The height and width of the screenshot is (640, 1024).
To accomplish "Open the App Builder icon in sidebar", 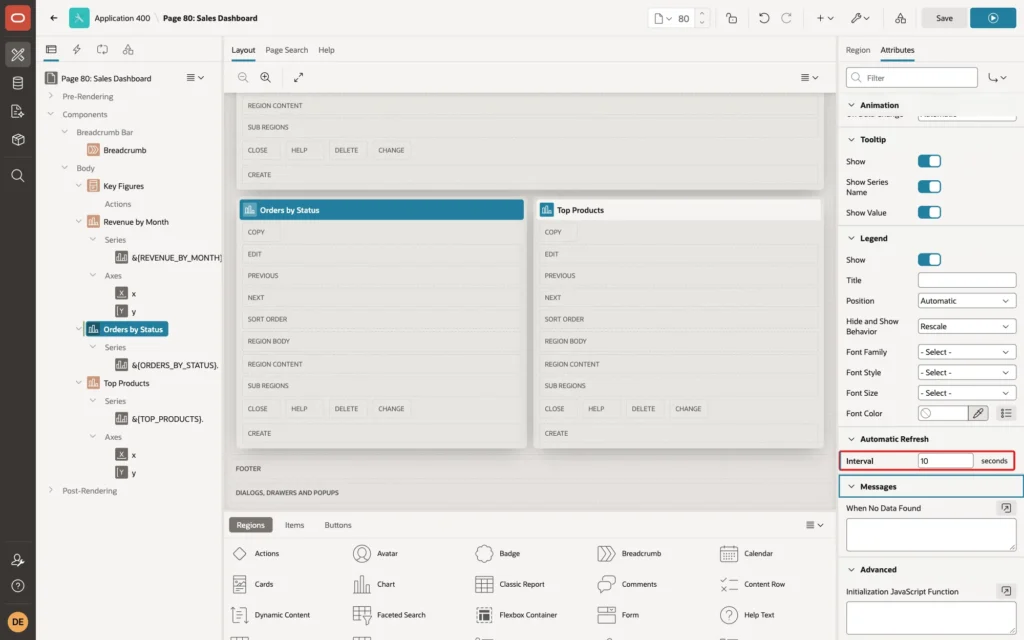I will pyautogui.click(x=18, y=54).
